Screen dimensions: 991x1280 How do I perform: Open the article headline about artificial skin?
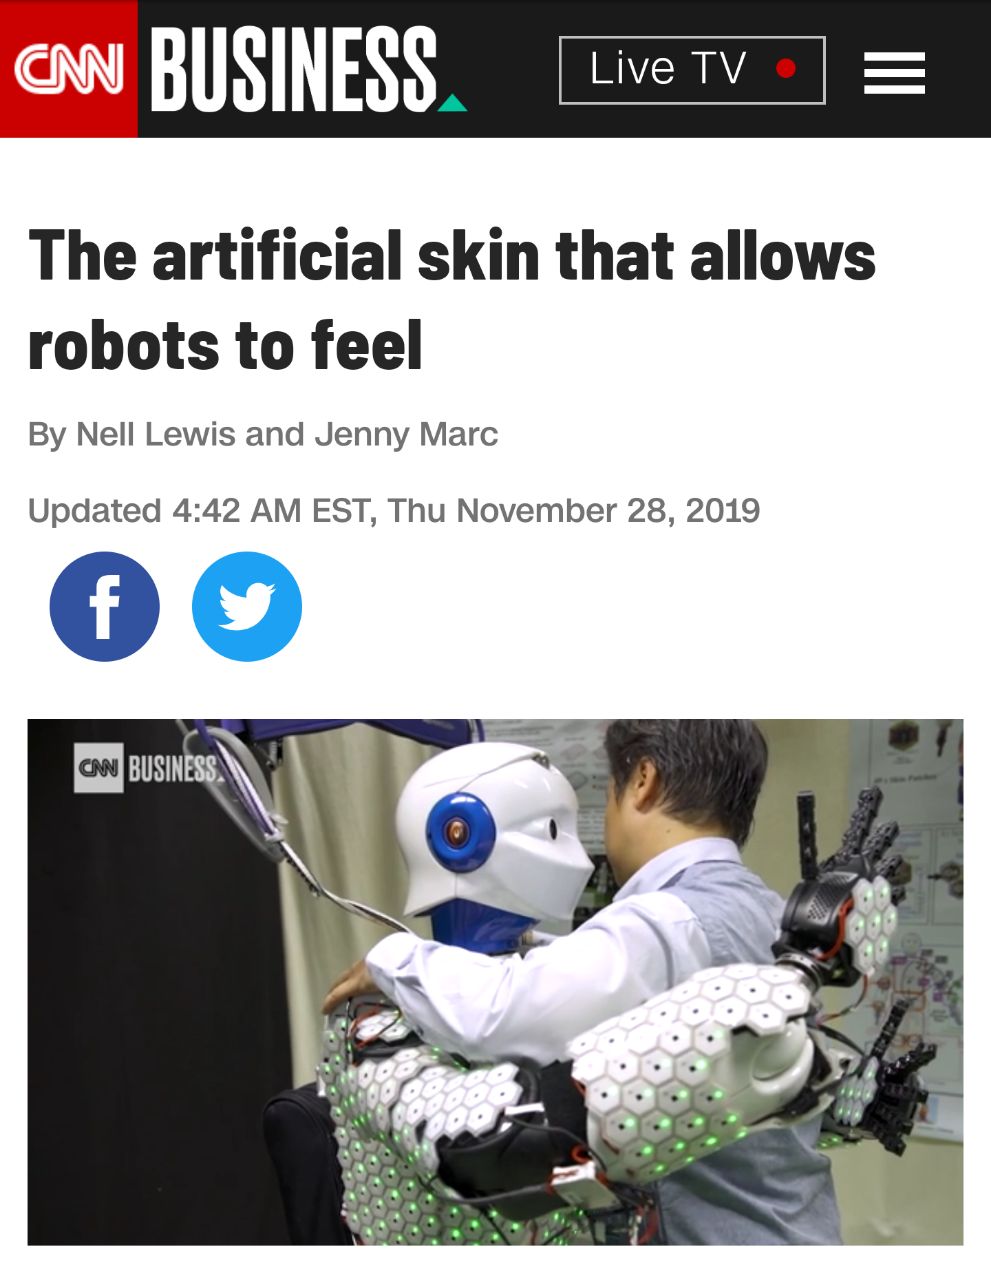click(x=452, y=300)
